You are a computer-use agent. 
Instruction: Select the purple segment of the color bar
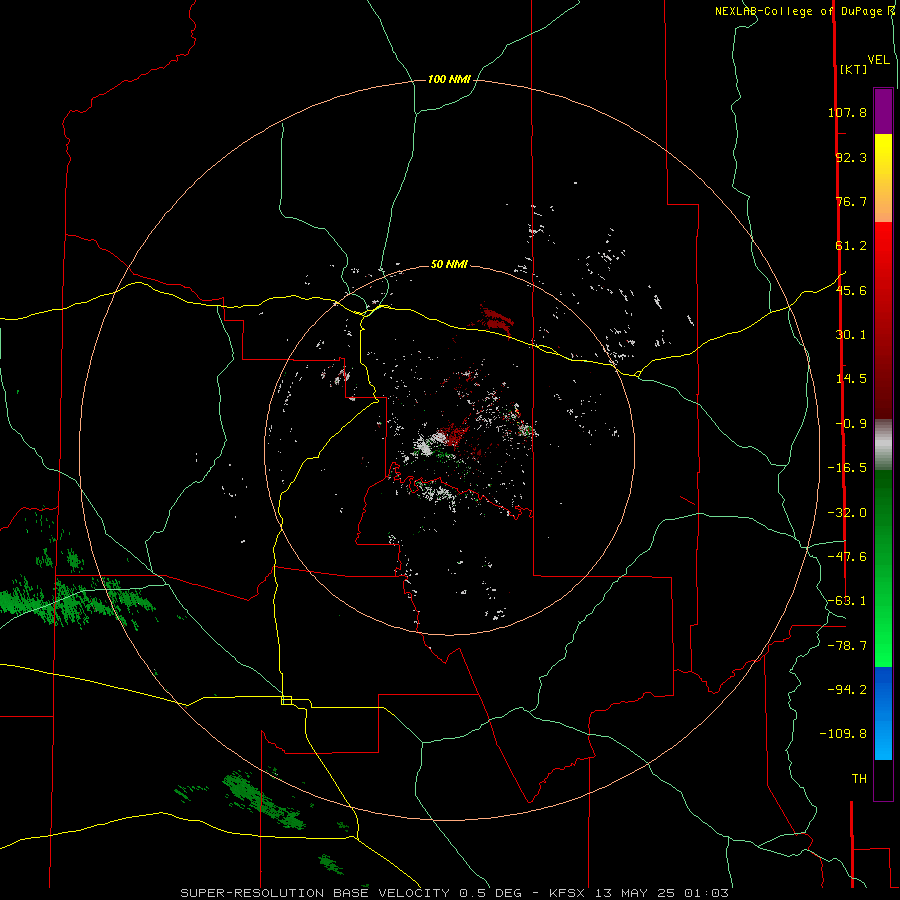[883, 112]
